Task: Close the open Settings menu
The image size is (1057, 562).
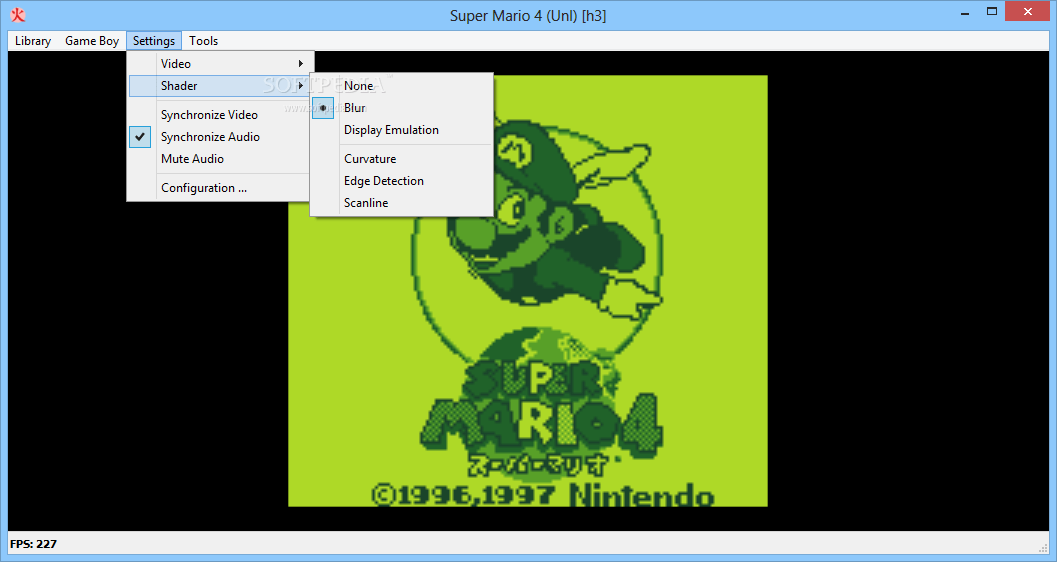Action: tap(154, 40)
